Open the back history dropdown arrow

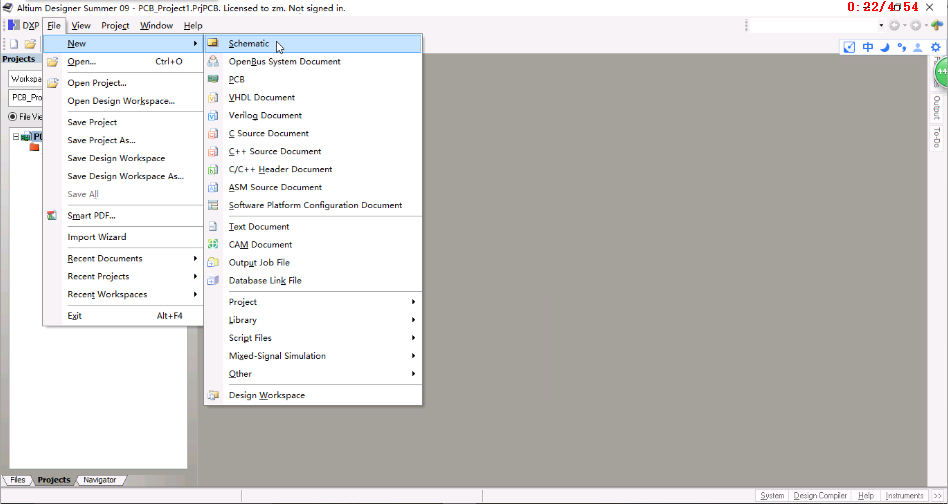pos(904,25)
